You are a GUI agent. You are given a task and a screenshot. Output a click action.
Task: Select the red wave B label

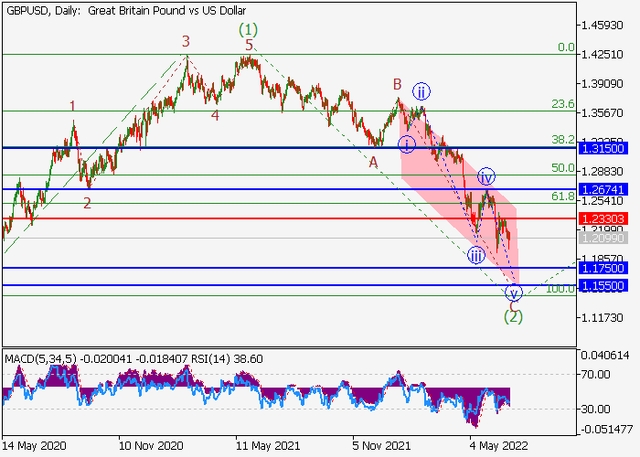pyautogui.click(x=397, y=84)
